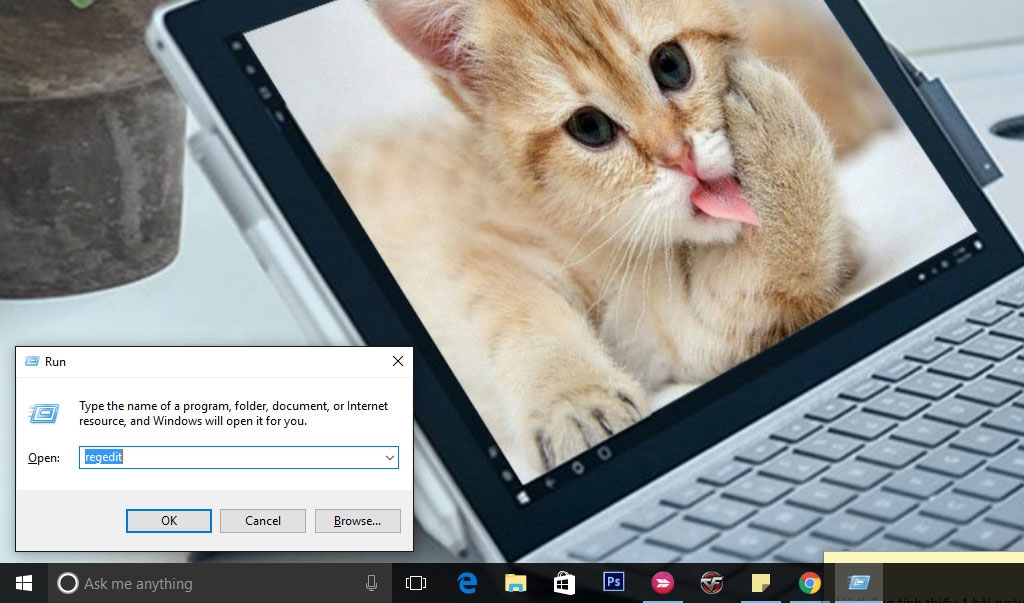Launch Photoshop from the taskbar
This screenshot has width=1024, height=603.
coord(613,583)
